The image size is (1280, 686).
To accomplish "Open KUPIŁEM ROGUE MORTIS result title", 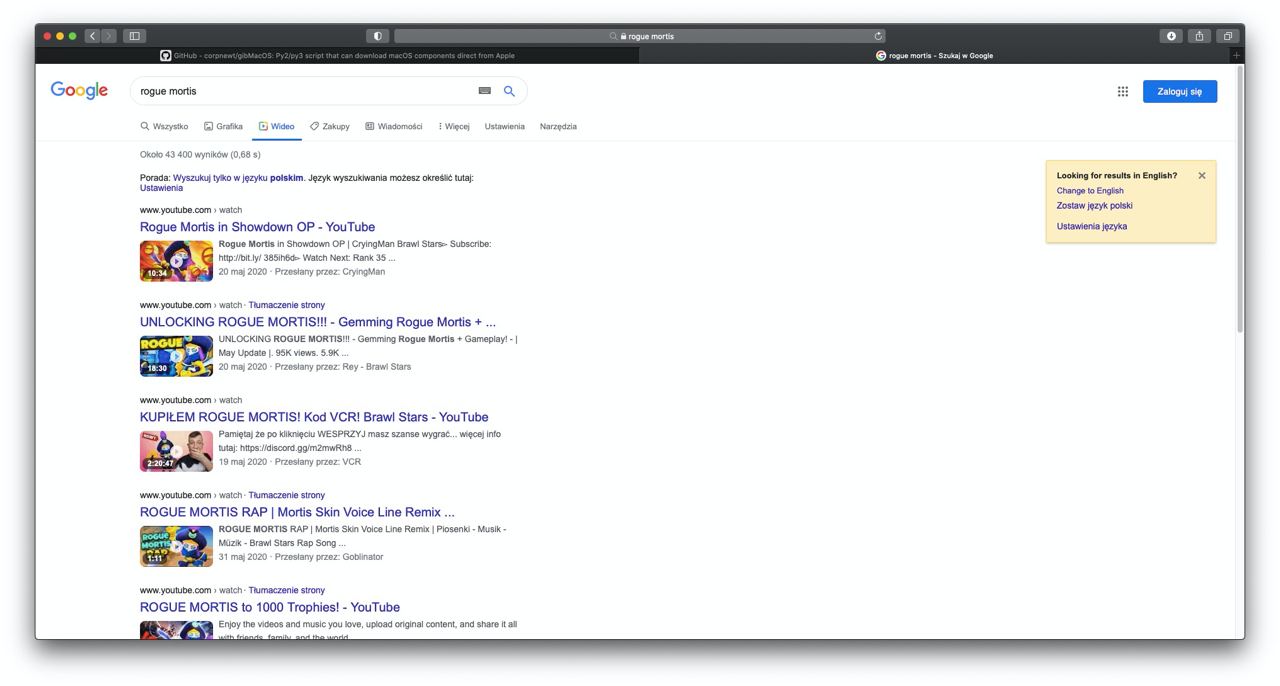I will coord(314,417).
